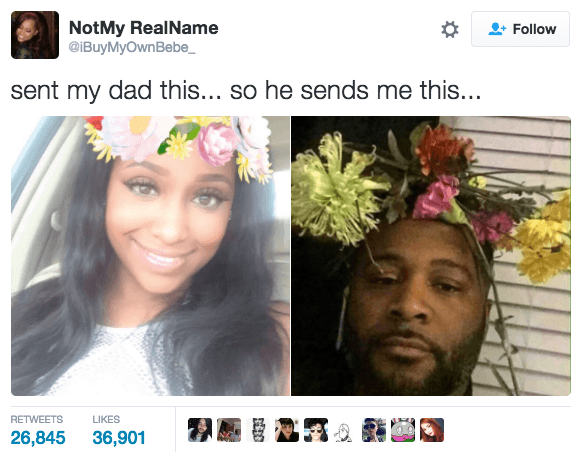Open the tweet author's profile picture
The width and height of the screenshot is (579, 452).
35,35
